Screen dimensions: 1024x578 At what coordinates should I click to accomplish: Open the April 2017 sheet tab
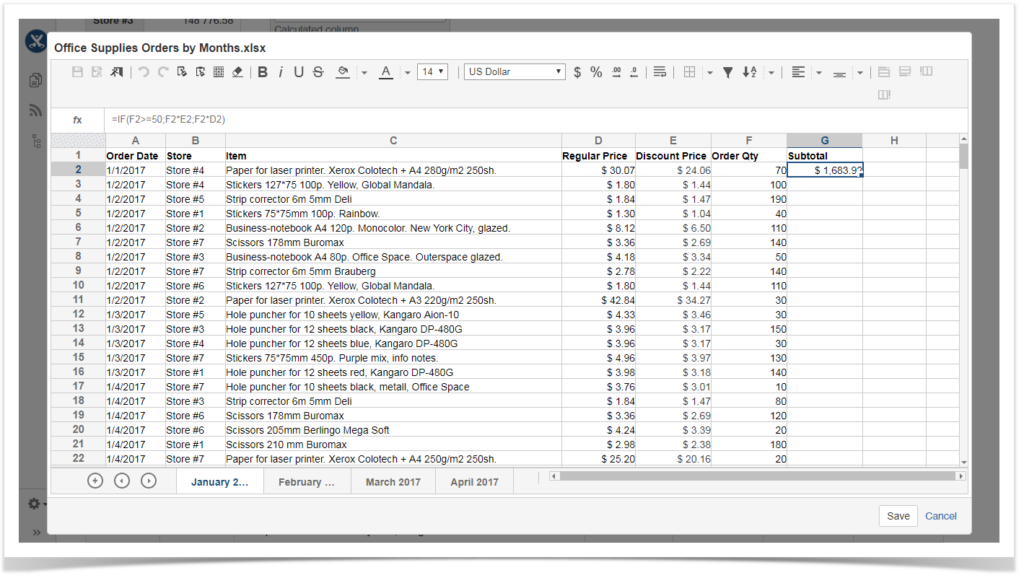point(476,481)
